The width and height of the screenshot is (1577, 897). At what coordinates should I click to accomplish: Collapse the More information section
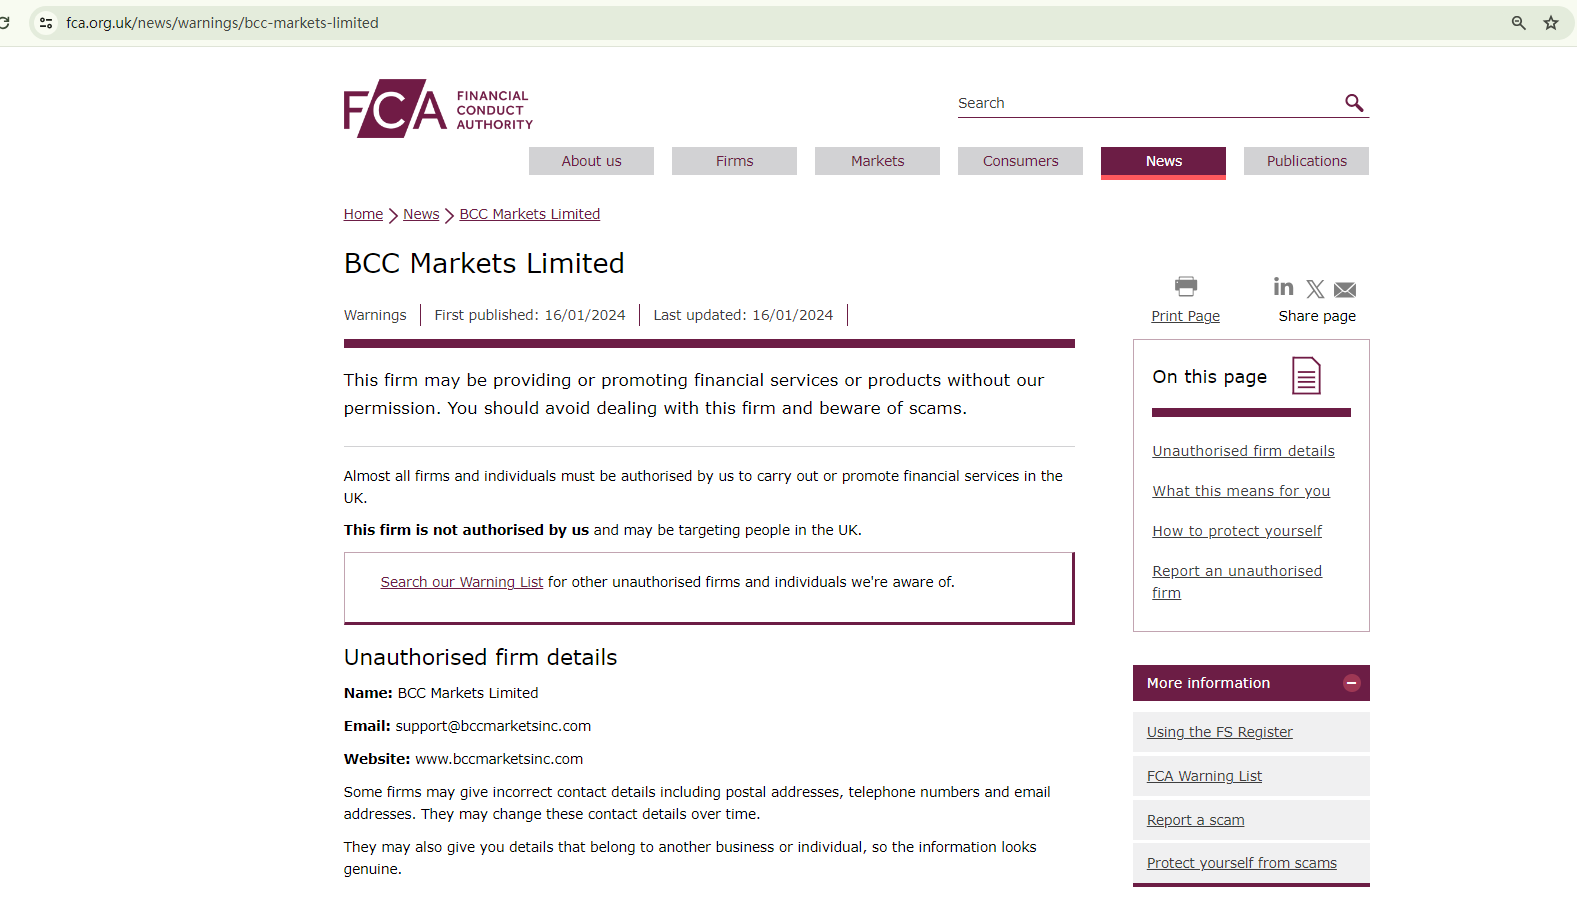pyautogui.click(x=1351, y=683)
